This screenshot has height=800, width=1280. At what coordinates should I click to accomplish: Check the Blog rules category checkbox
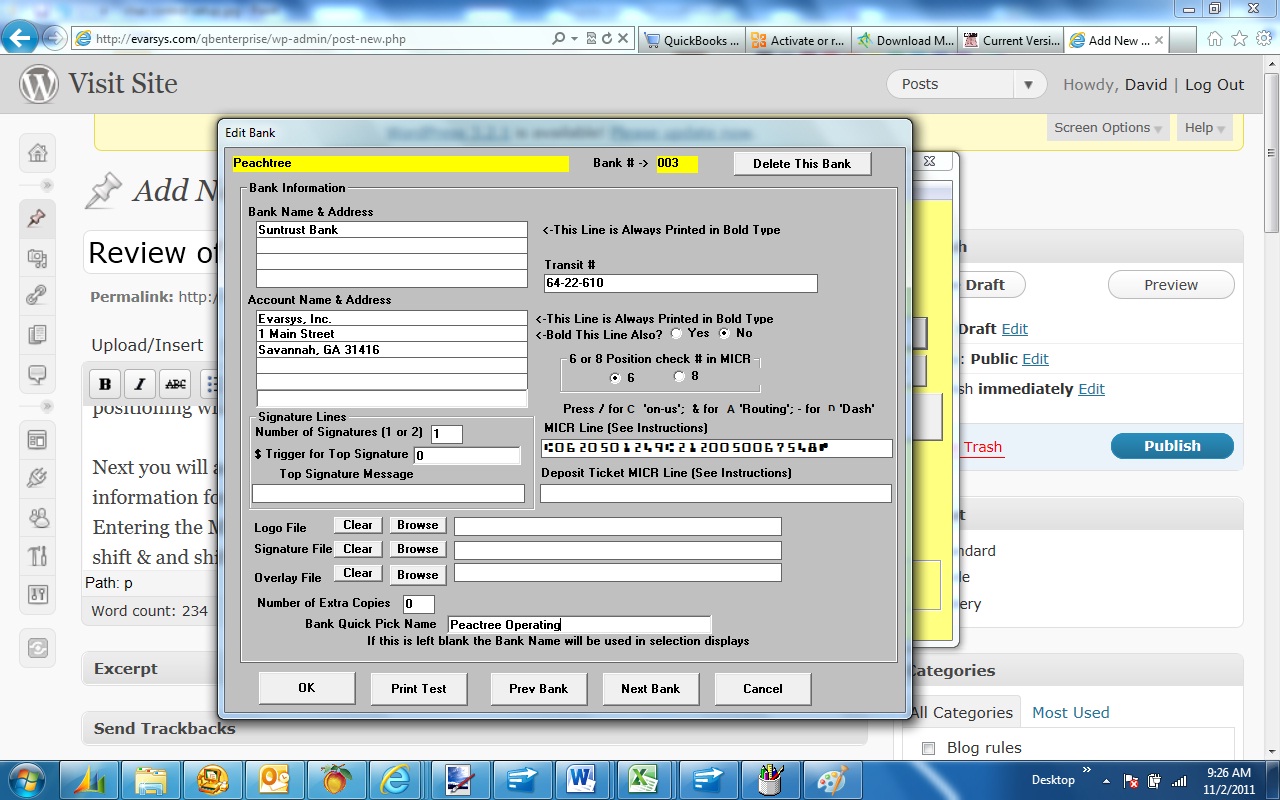point(928,748)
